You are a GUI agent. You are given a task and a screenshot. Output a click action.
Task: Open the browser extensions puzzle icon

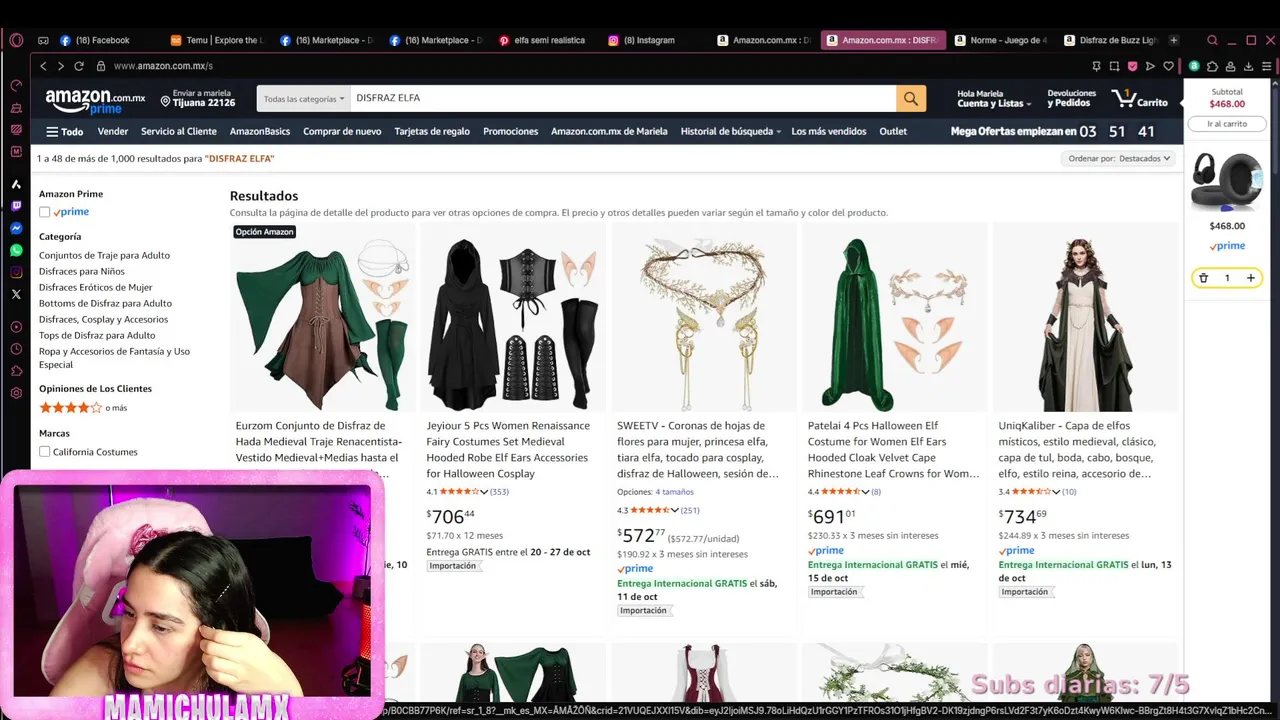tap(1212, 66)
